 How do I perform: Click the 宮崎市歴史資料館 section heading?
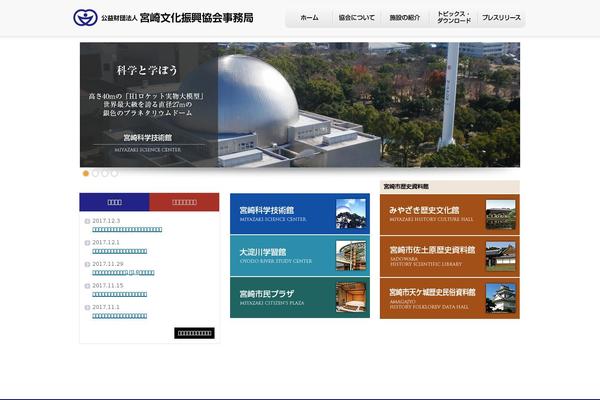coord(406,186)
